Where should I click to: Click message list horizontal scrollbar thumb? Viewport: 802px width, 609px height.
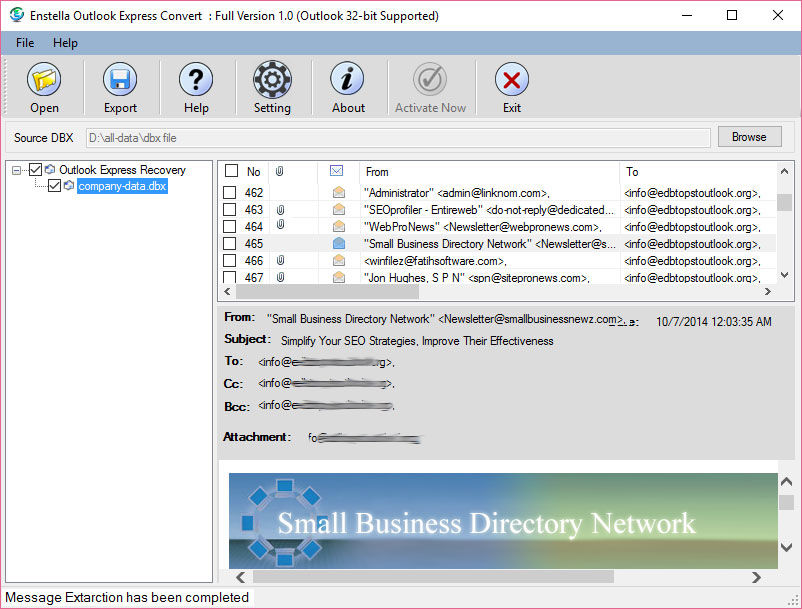coord(327,291)
